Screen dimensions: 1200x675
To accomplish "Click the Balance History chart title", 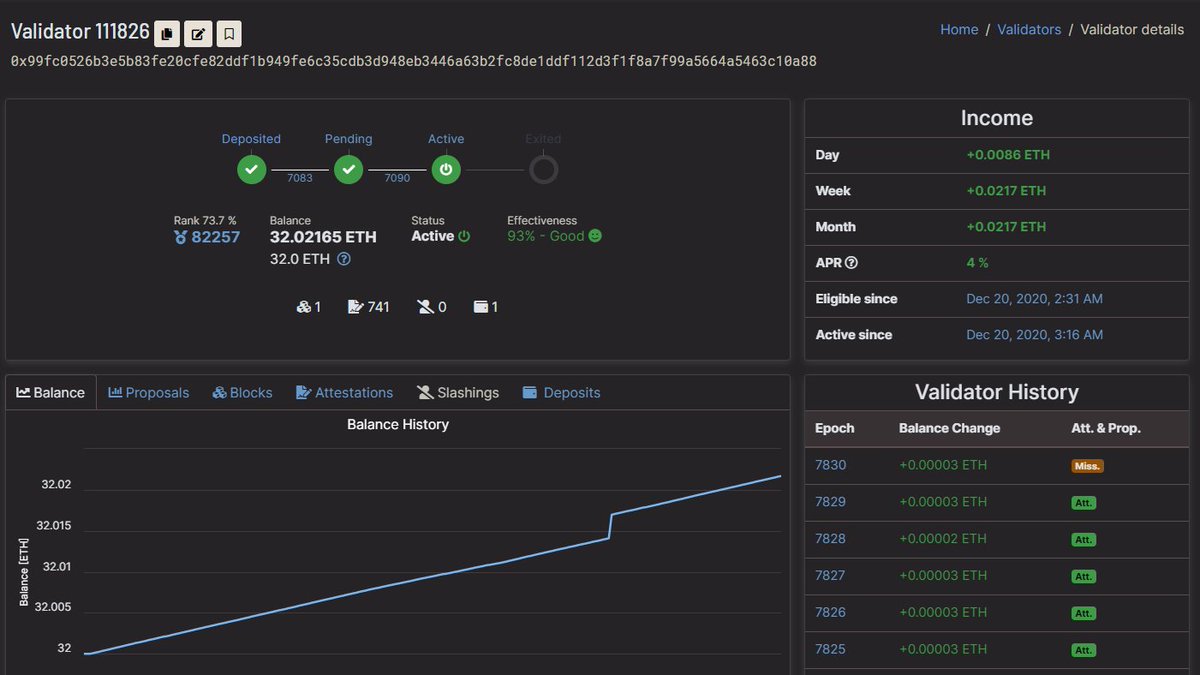I will pyautogui.click(x=398, y=425).
